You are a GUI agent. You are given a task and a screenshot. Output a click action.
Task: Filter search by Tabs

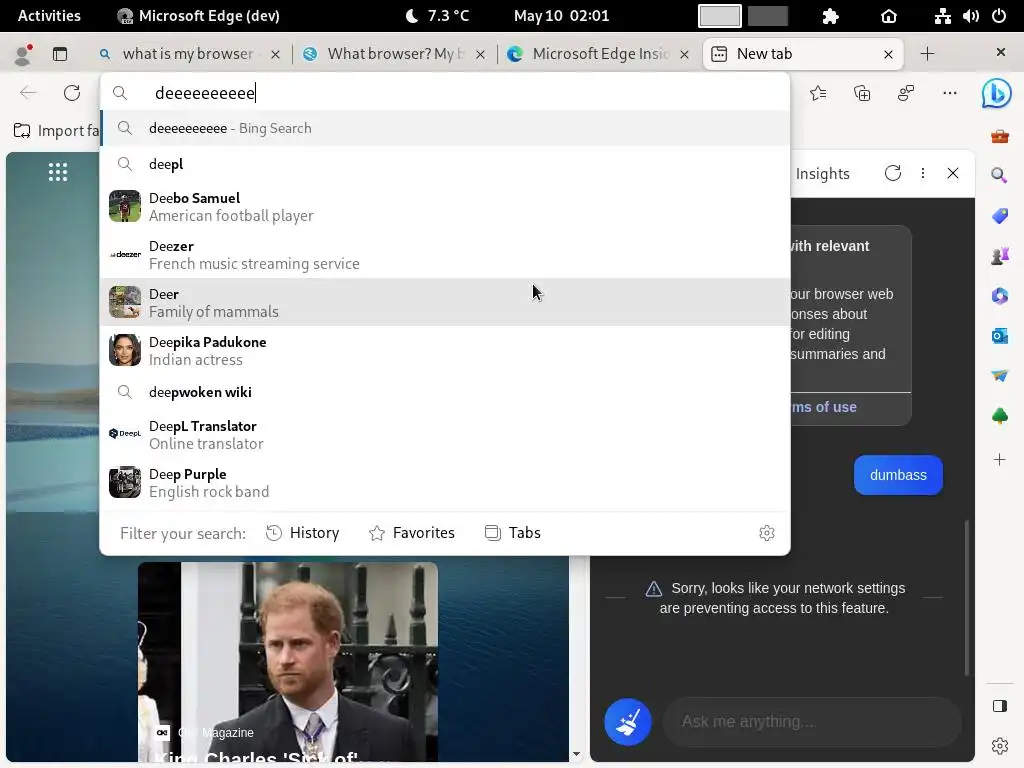click(x=513, y=533)
